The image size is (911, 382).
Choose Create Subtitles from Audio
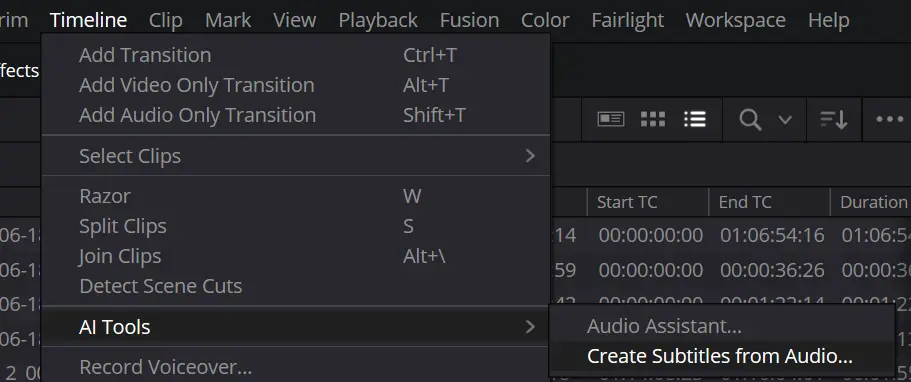pos(720,356)
